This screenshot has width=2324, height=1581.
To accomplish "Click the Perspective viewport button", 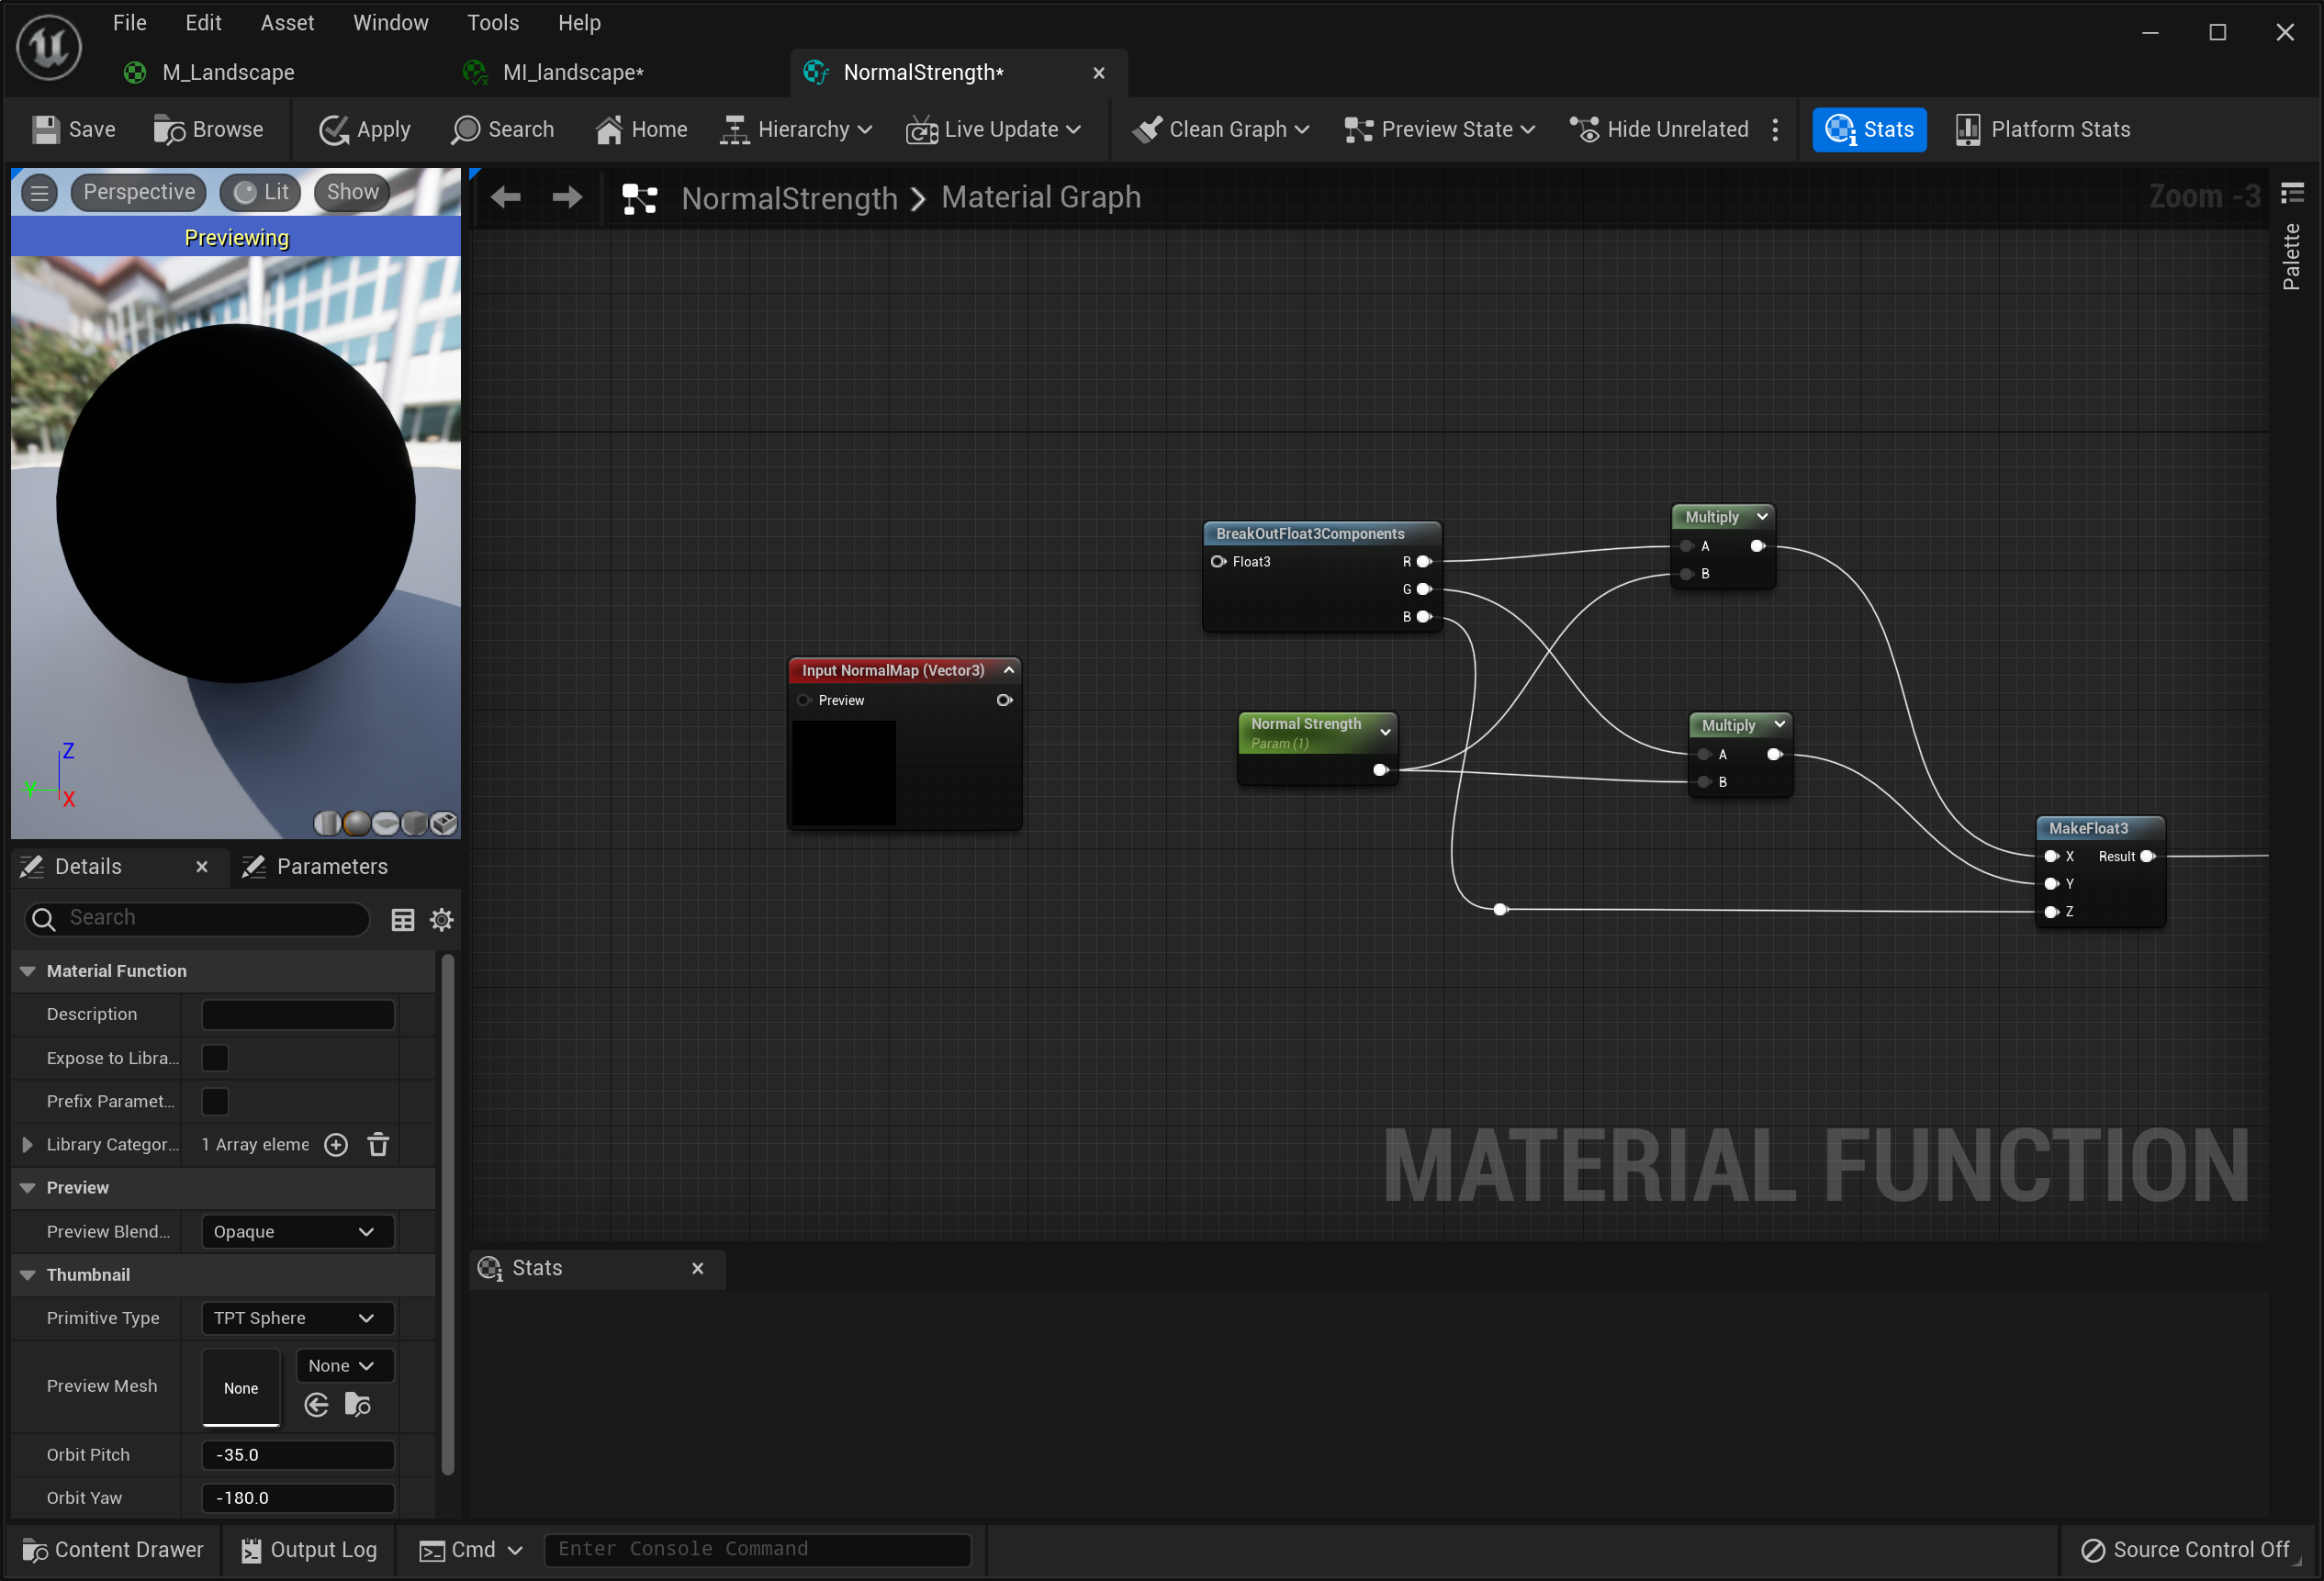I will coord(139,192).
